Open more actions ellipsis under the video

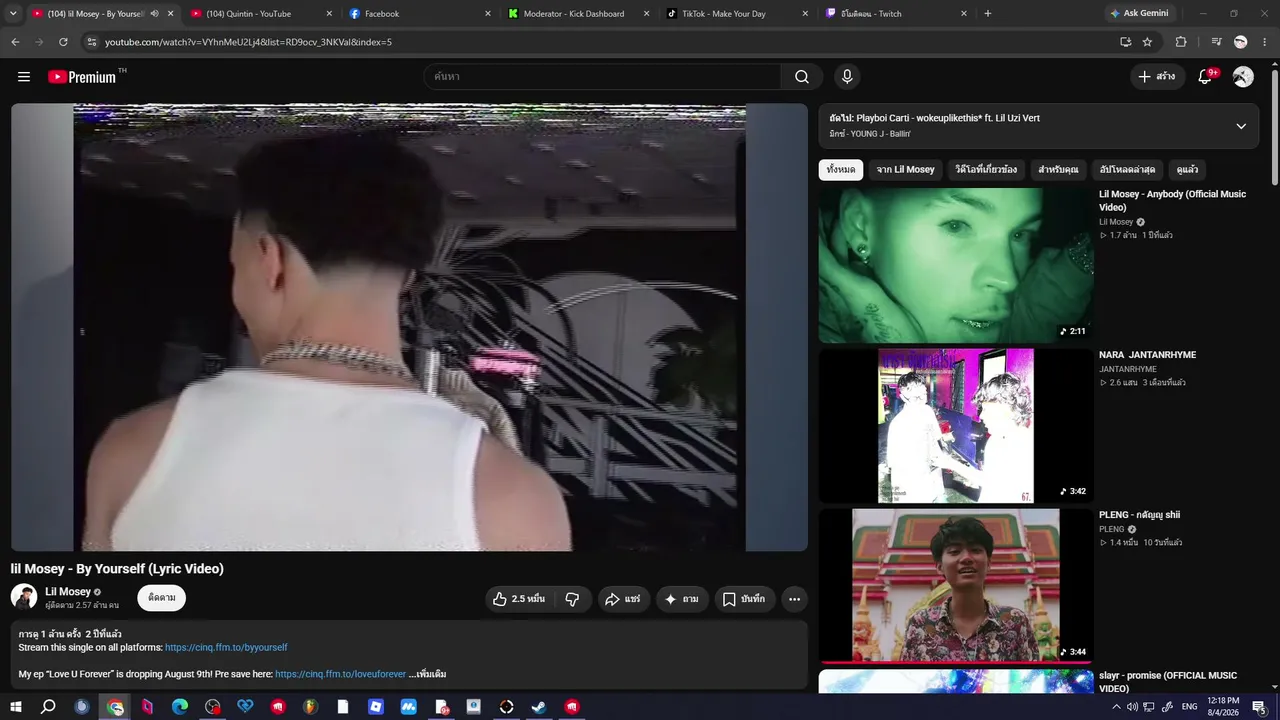click(794, 599)
